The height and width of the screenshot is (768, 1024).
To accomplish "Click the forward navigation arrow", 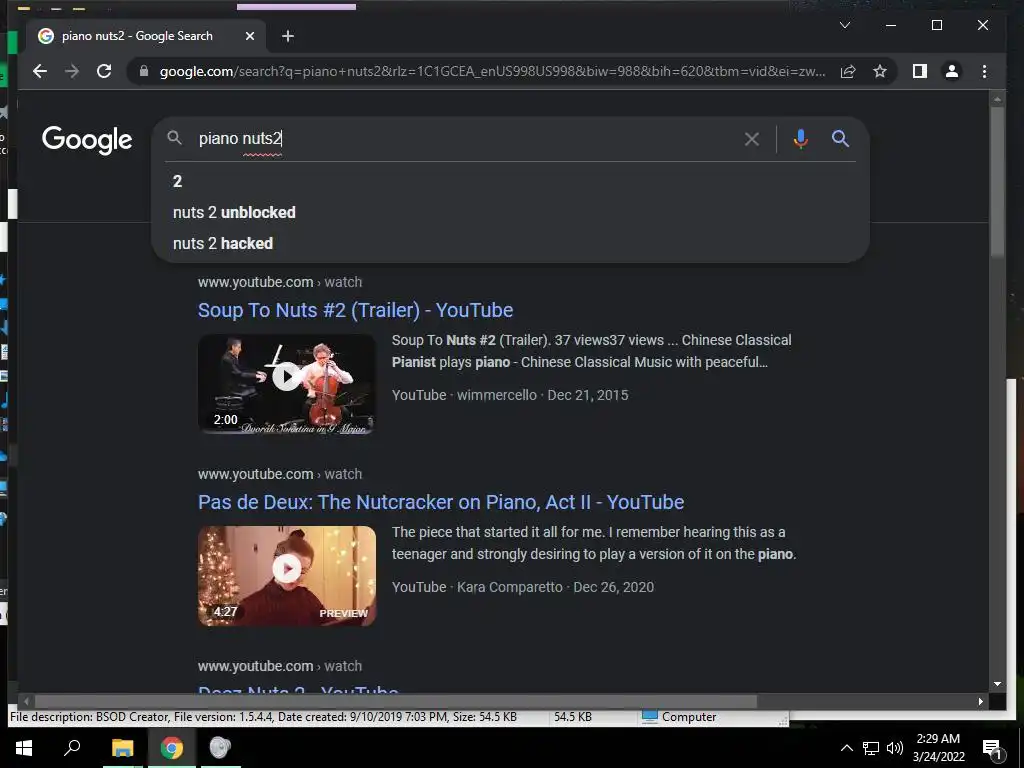I will tap(72, 71).
